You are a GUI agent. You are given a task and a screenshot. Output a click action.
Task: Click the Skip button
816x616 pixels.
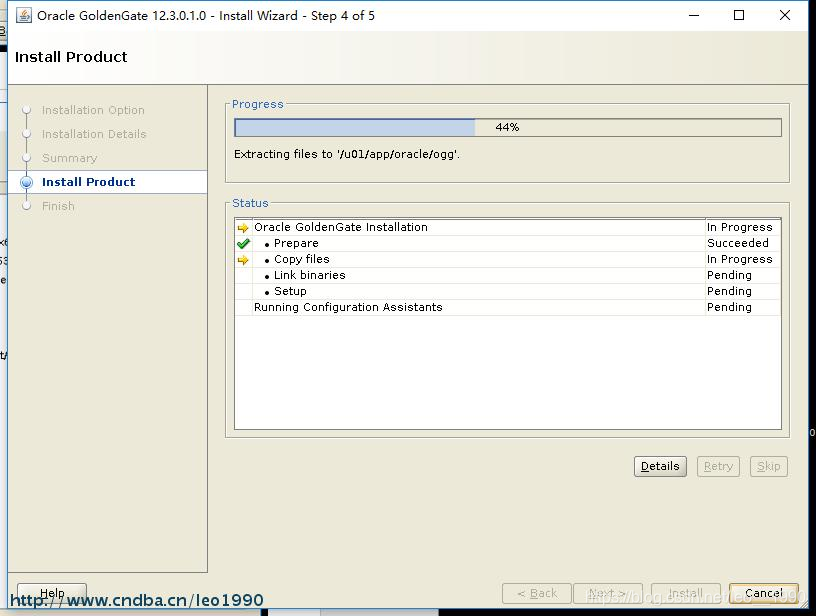769,466
